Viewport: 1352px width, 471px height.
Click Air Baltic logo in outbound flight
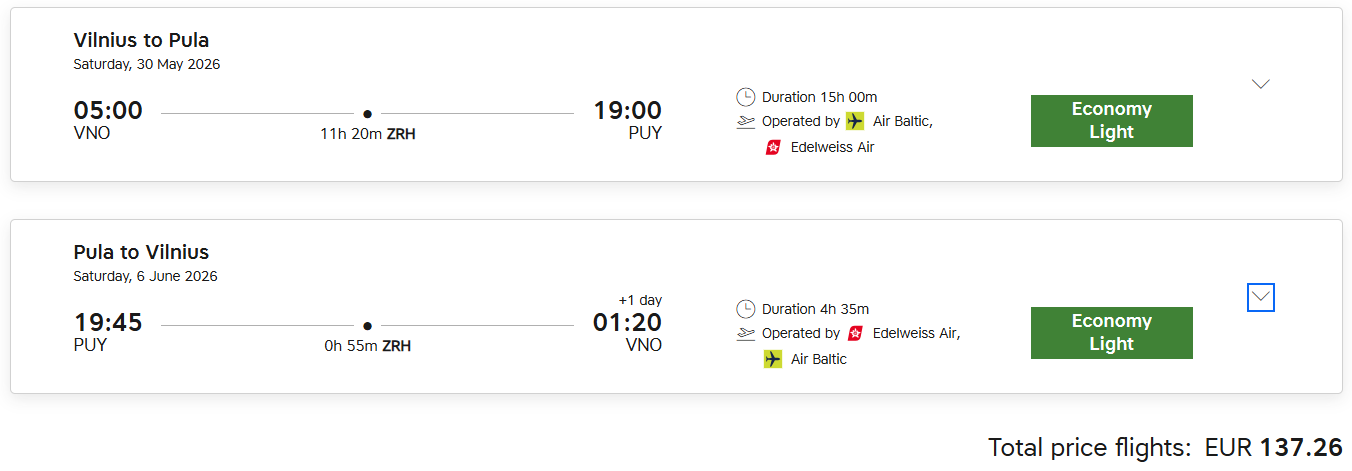855,121
